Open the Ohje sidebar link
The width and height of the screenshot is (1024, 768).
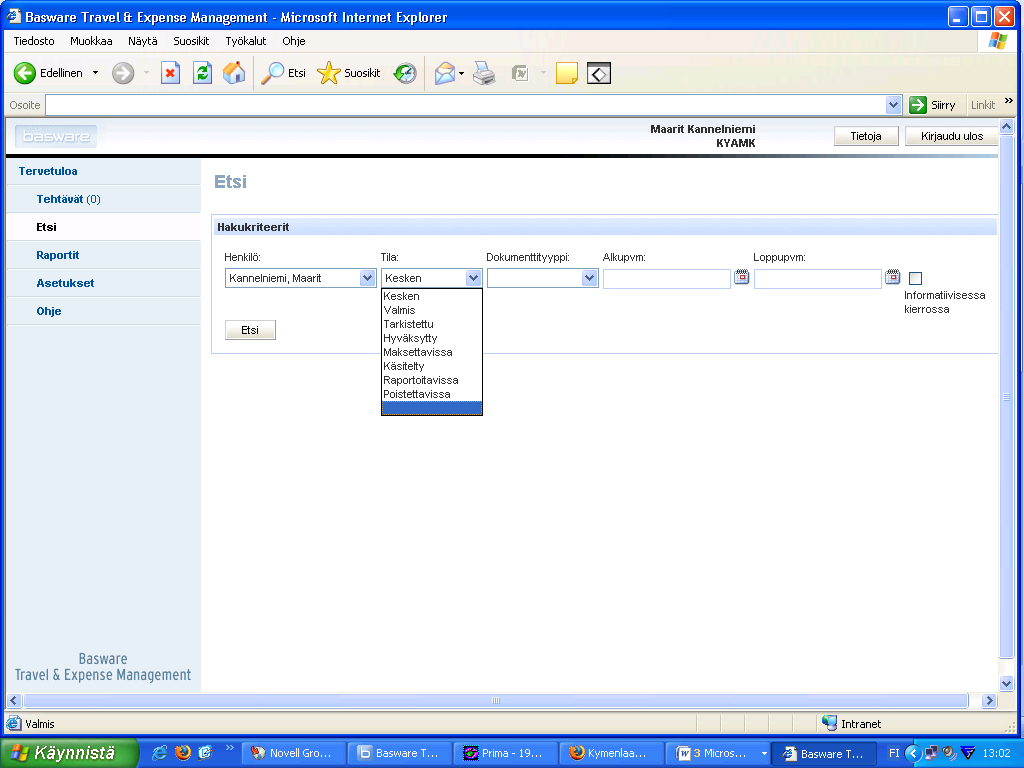tap(49, 312)
